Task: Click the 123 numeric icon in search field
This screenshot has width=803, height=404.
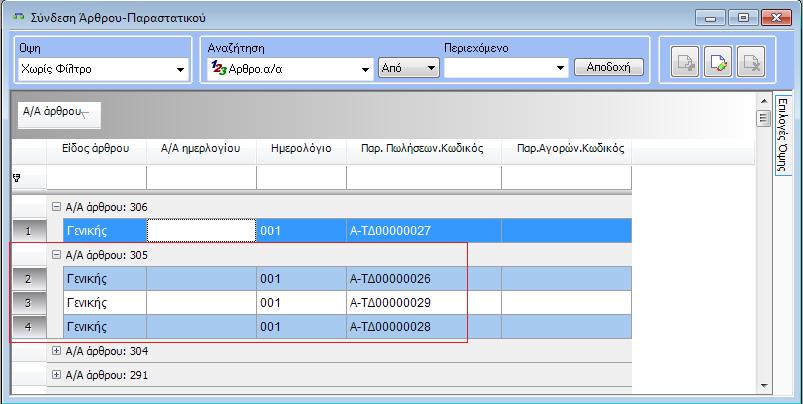Action: click(x=219, y=68)
